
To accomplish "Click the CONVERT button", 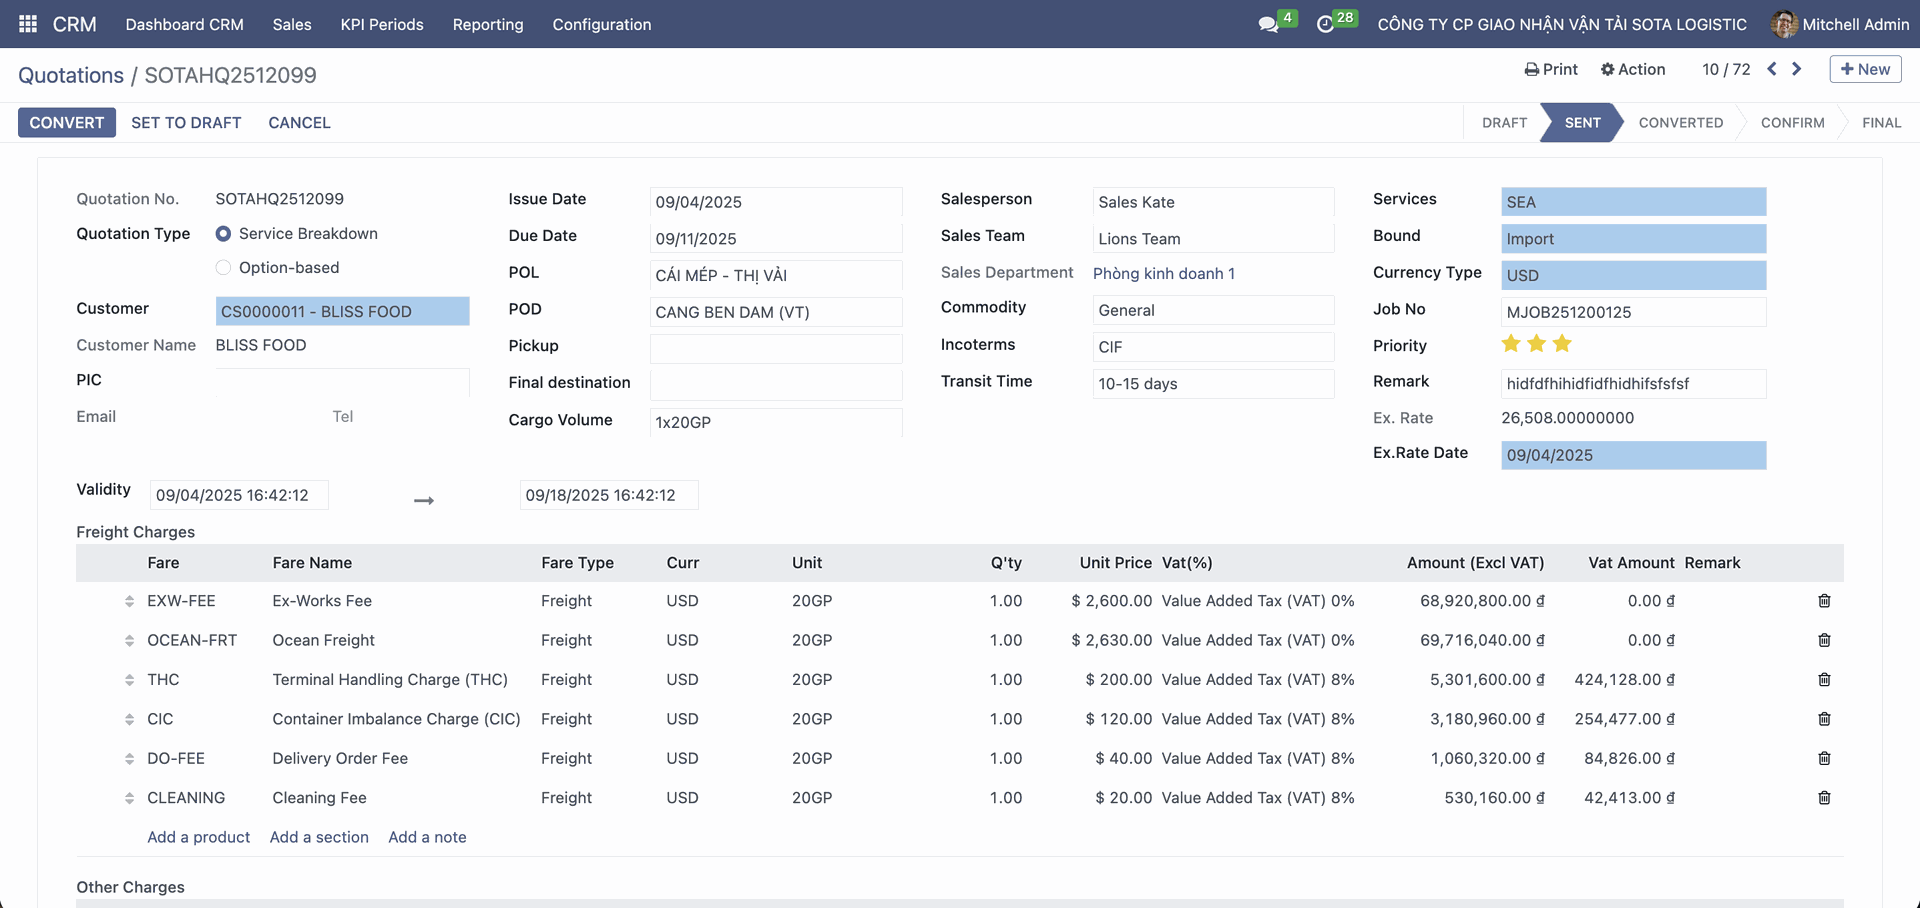I will coord(66,122).
